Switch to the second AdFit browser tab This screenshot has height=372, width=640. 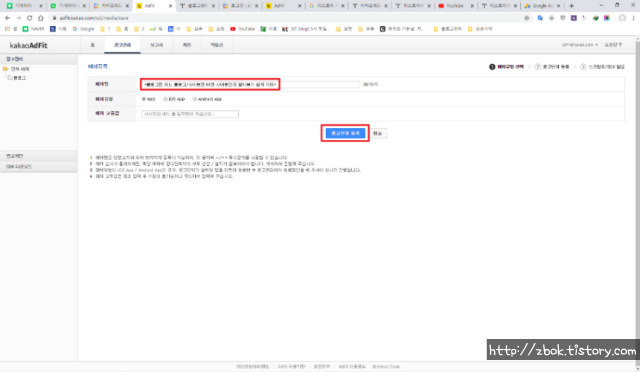tap(283, 6)
